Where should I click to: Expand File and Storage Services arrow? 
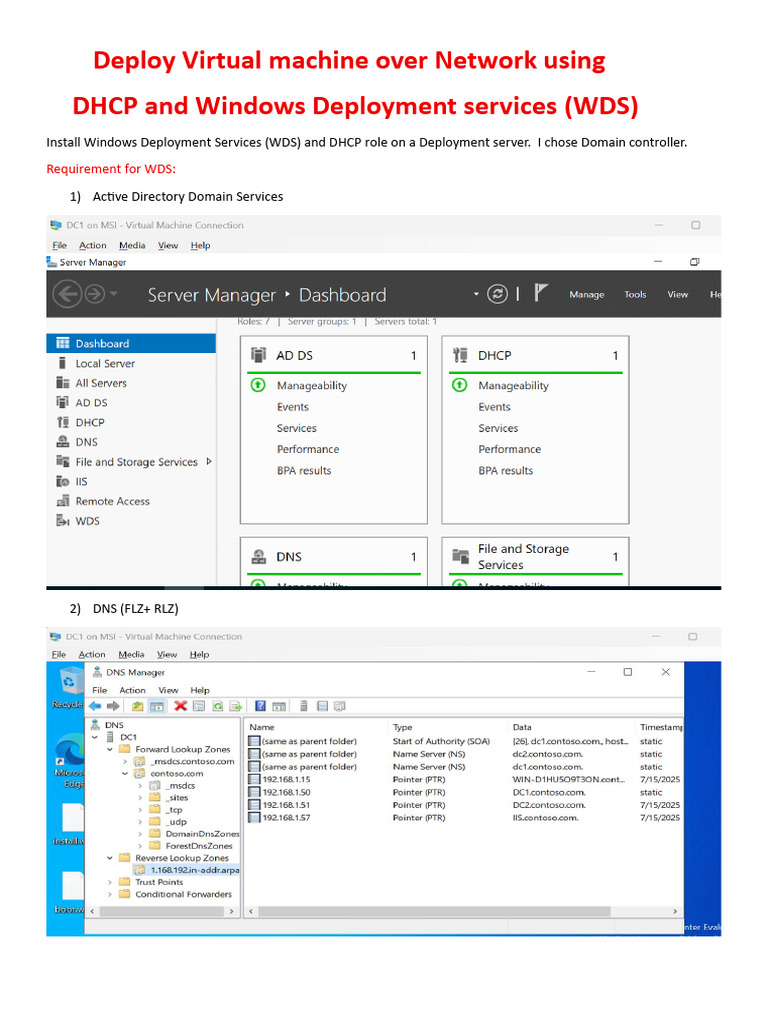click(x=209, y=461)
